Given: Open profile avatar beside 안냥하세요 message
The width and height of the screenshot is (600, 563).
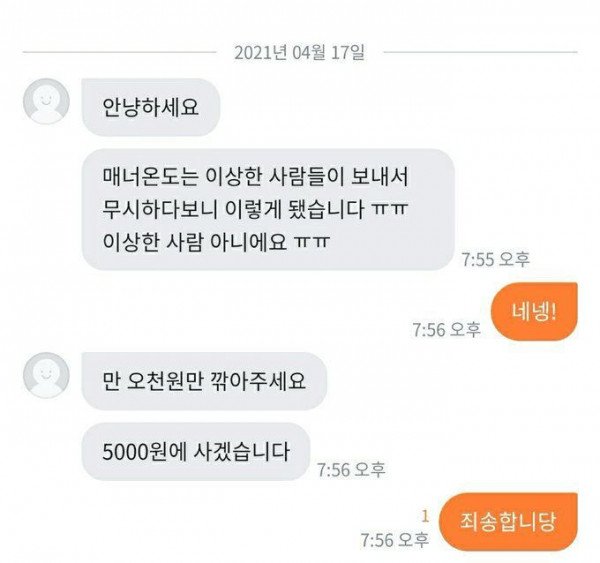Looking at the screenshot, I should tap(46, 101).
